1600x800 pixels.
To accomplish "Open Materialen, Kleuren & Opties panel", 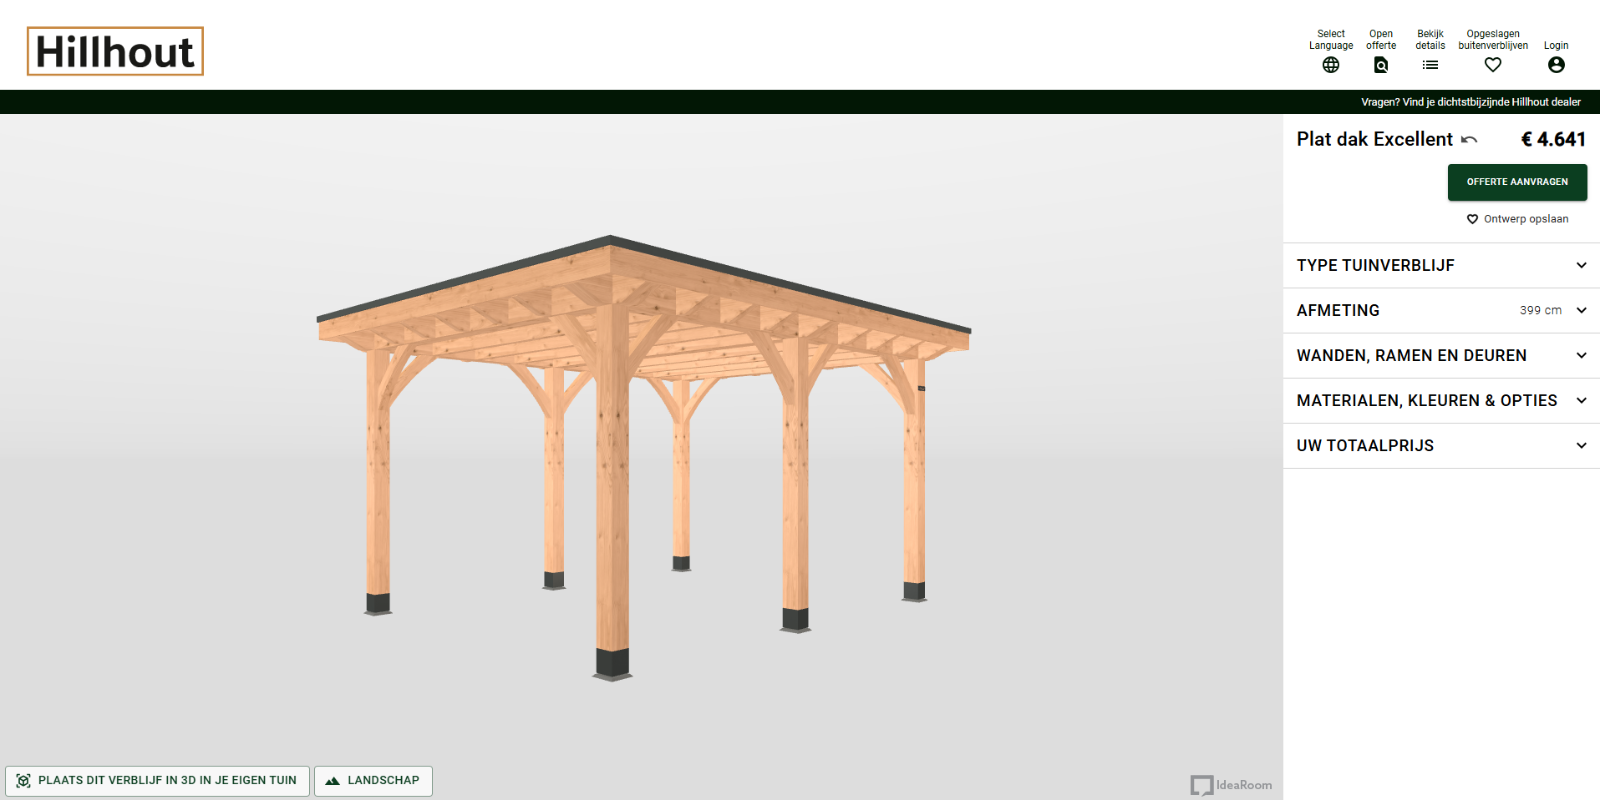I will tap(1440, 400).
